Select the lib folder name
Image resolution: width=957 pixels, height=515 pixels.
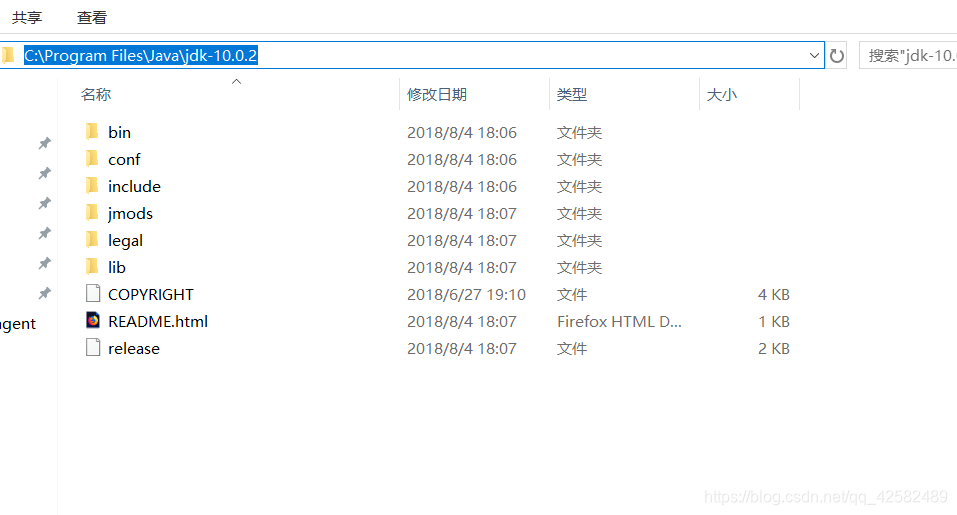(117, 267)
